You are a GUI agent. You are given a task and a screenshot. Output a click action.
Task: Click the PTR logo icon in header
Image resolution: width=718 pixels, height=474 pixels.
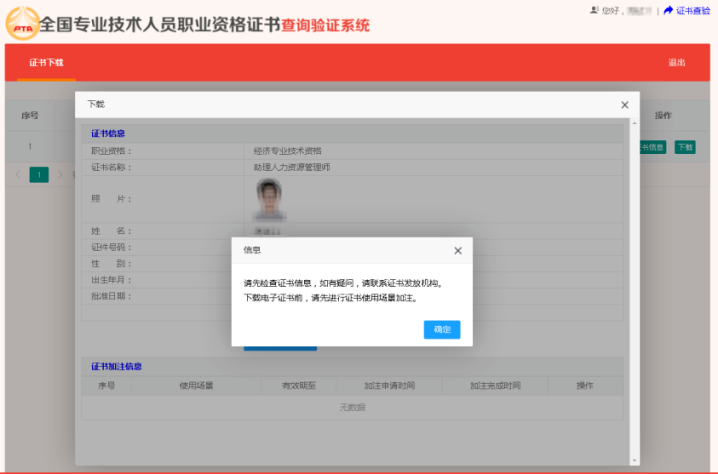(x=22, y=24)
